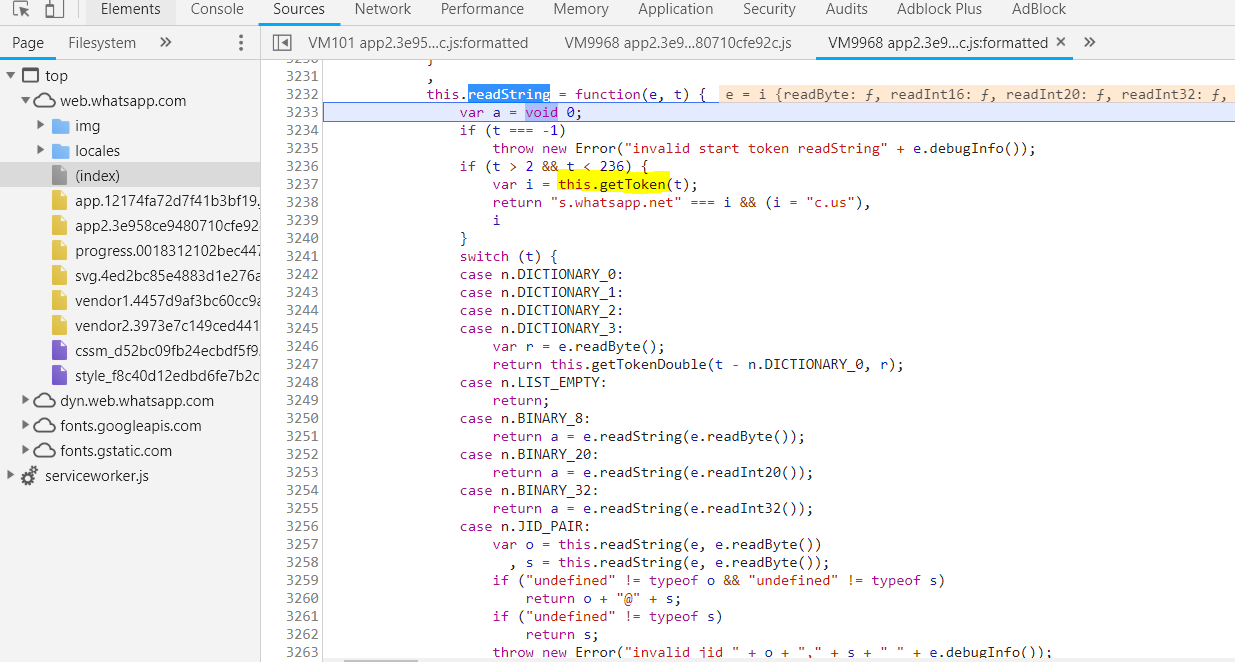Viewport: 1235px width, 662px height.
Task: Expand the fonts.googleapis.com node
Action: tap(25, 426)
